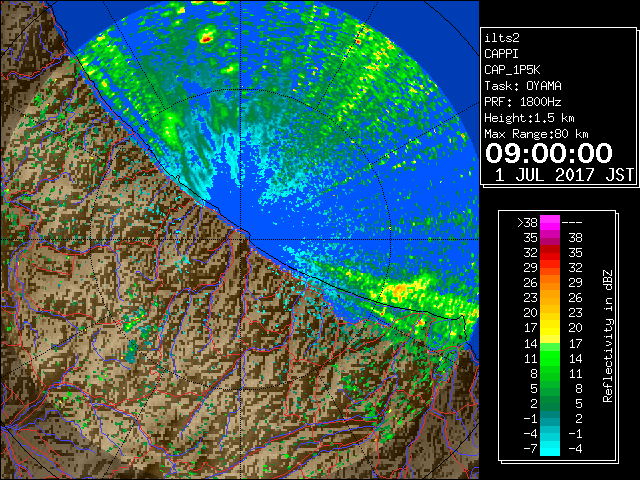Click the '-7' legend label at bottom
The image size is (640, 480).
pos(530,448)
